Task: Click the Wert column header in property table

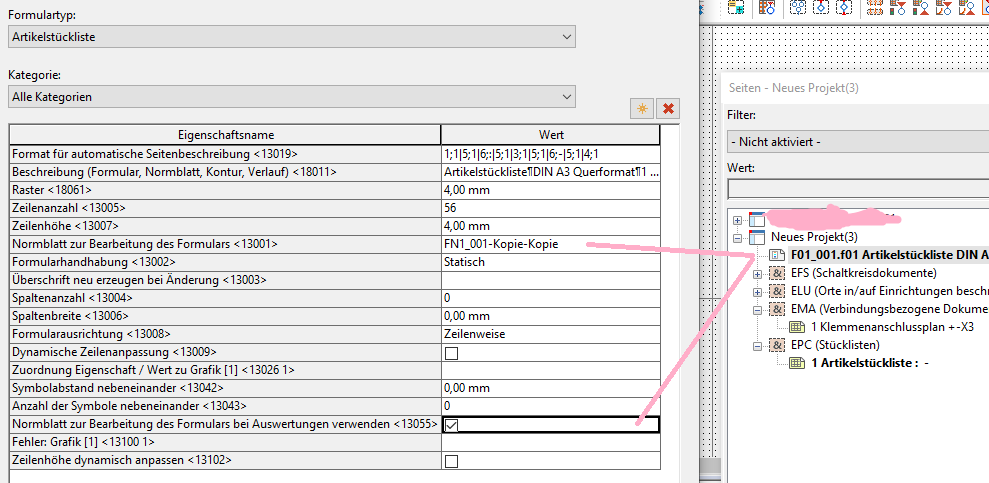Action: 551,135
